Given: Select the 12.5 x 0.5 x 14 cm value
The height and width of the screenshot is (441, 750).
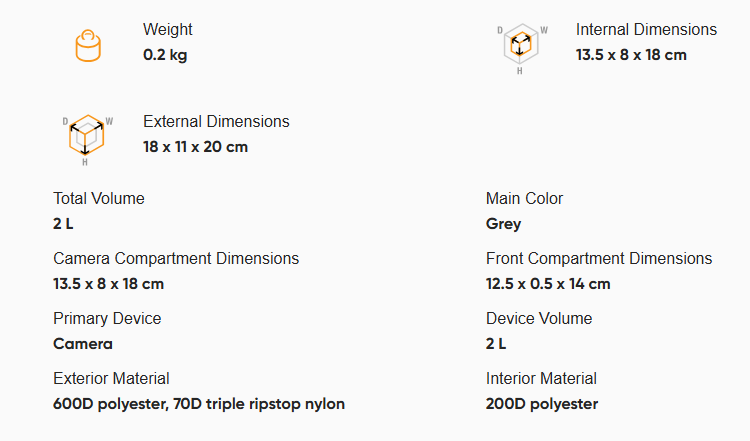Looking at the screenshot, I should point(548,284).
